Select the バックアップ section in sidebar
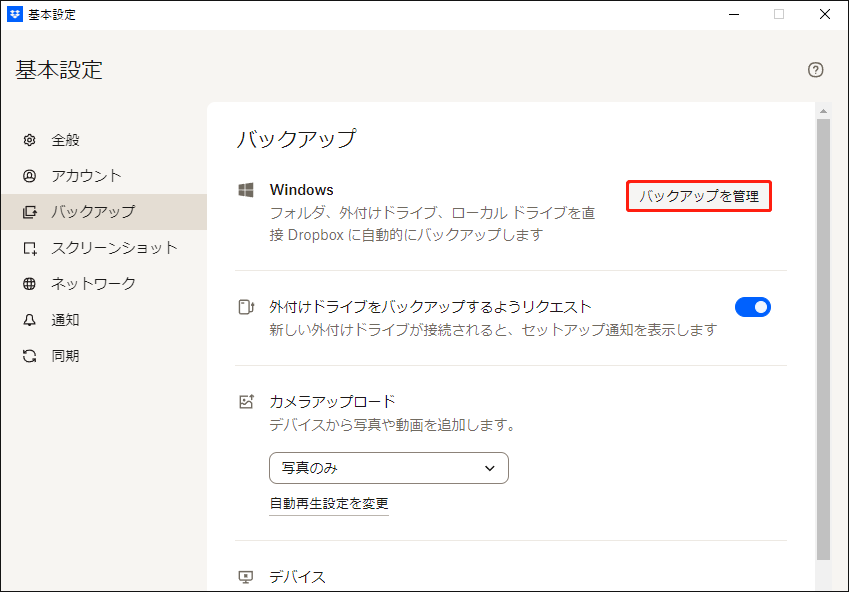The width and height of the screenshot is (849, 592). [104, 212]
